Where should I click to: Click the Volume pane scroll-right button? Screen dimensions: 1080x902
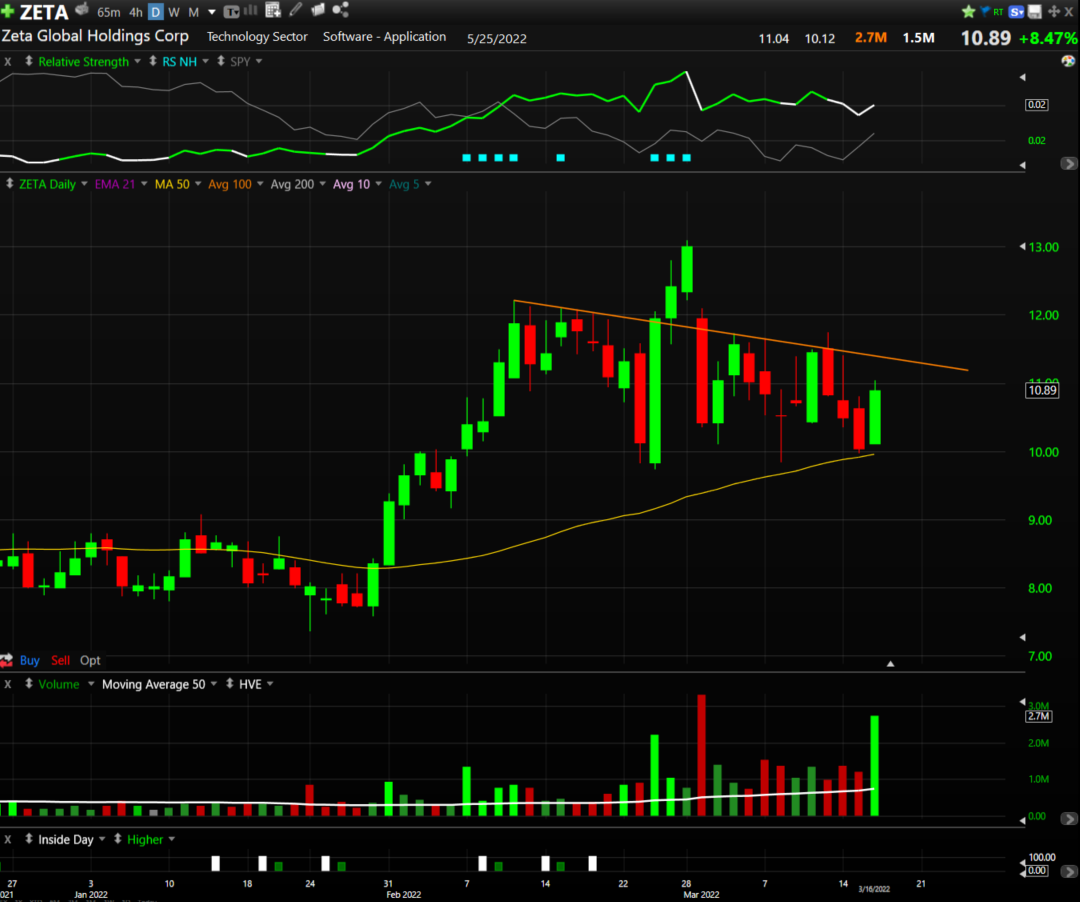click(x=1068, y=819)
